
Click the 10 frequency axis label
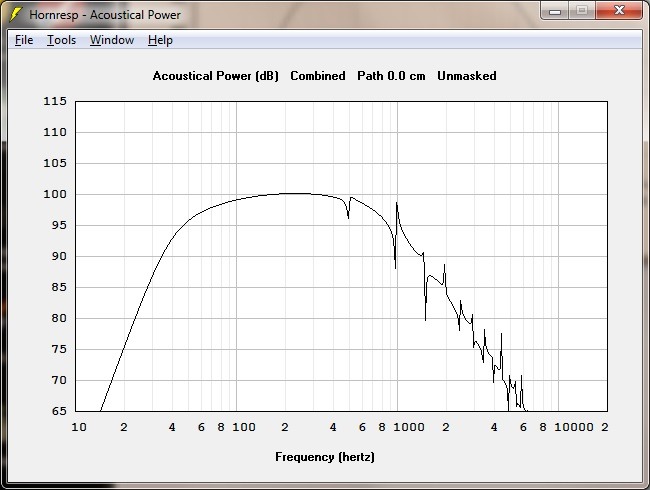tap(79, 427)
